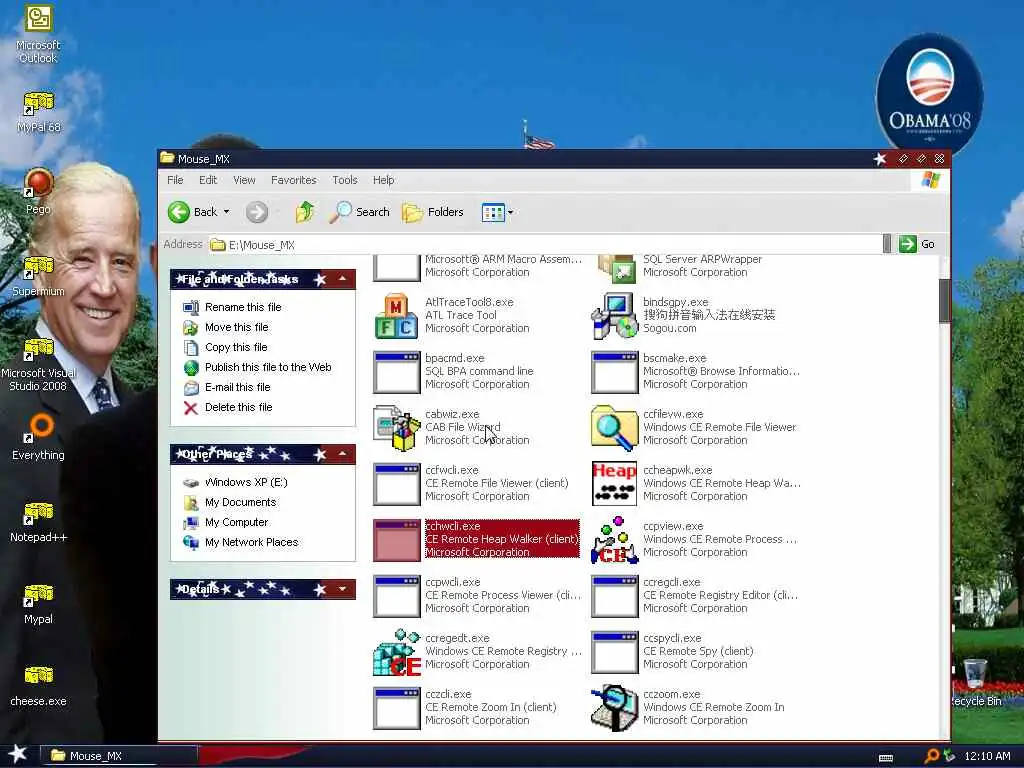
Task: Select the cczoom.exe Remote Zoom In icon
Action: pyautogui.click(x=615, y=709)
